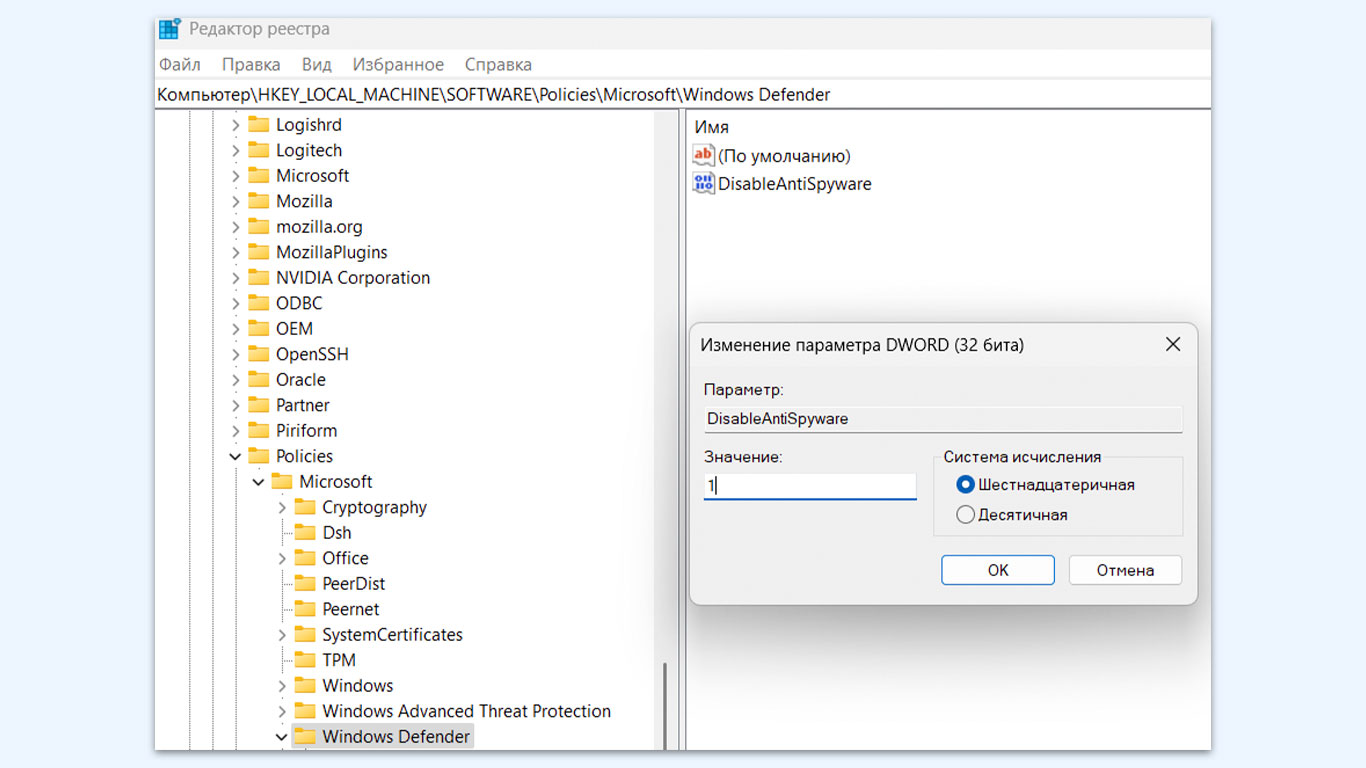Click the Oracle folder icon
This screenshot has height=768, width=1366.
tap(259, 379)
